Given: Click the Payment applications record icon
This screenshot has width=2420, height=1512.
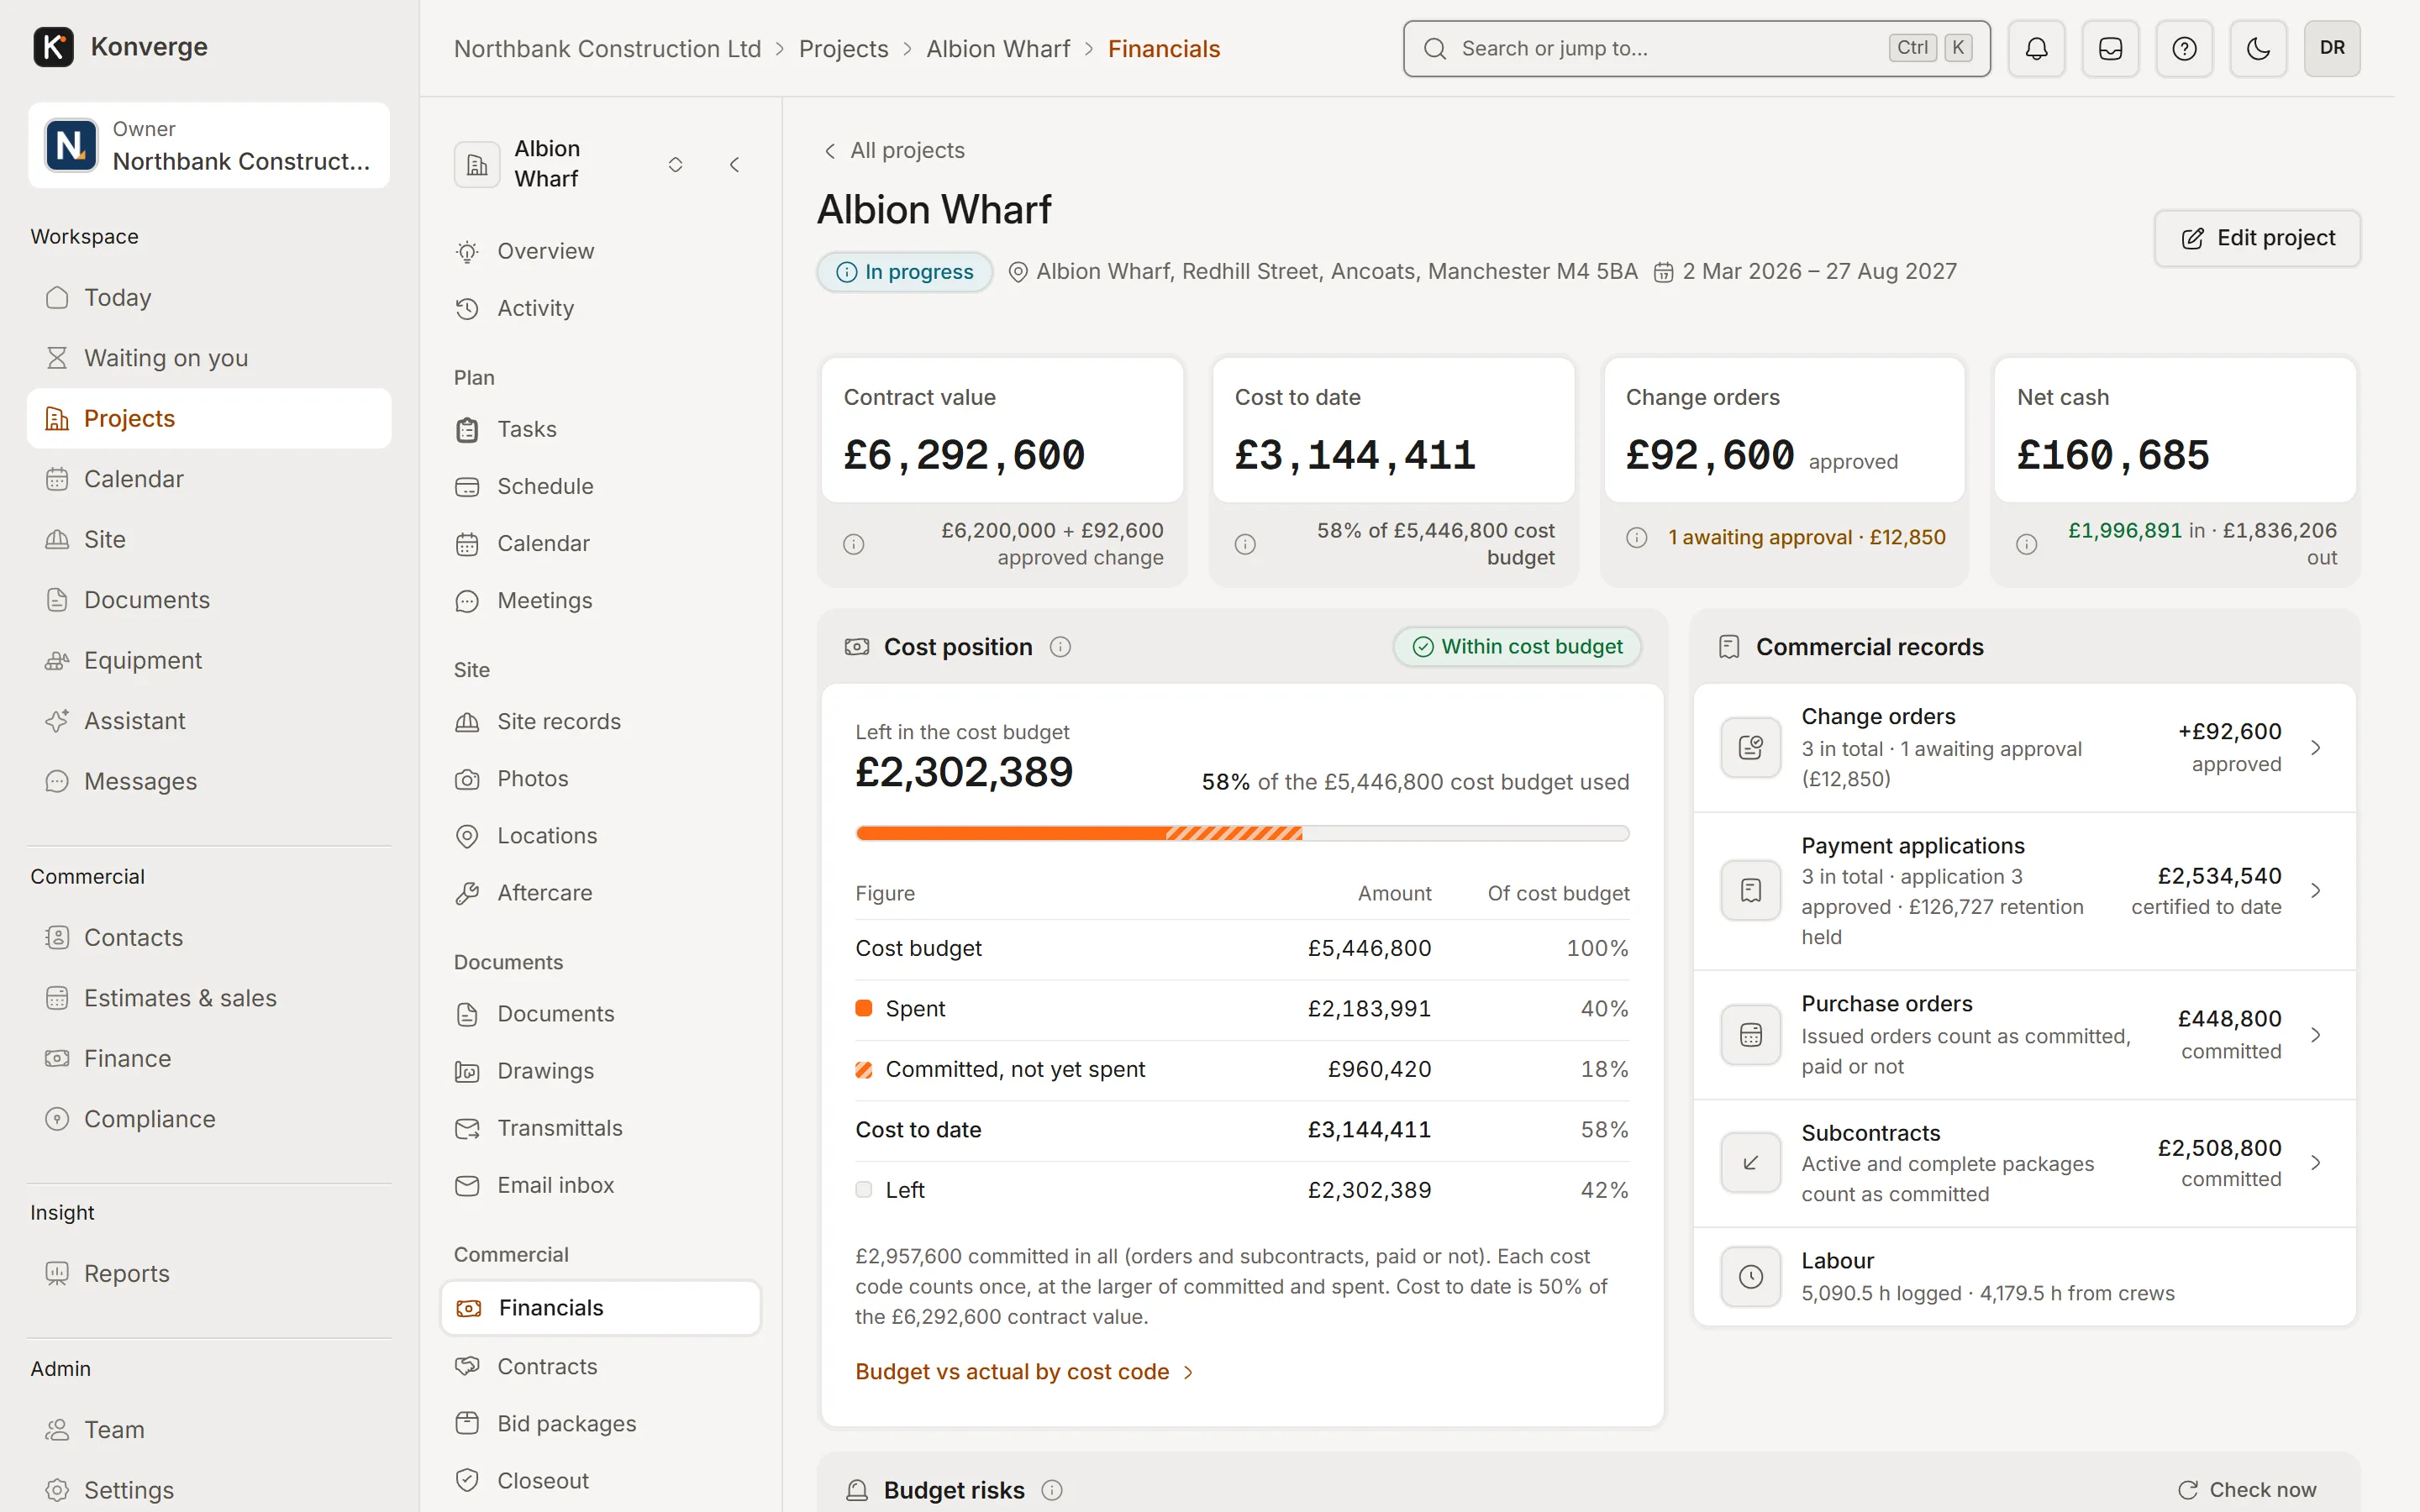Looking at the screenshot, I should click(x=1751, y=890).
